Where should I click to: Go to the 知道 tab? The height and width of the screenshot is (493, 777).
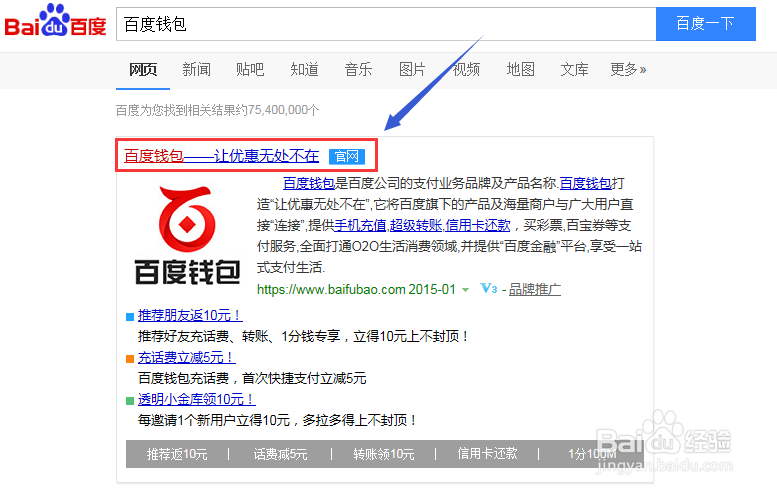[304, 69]
